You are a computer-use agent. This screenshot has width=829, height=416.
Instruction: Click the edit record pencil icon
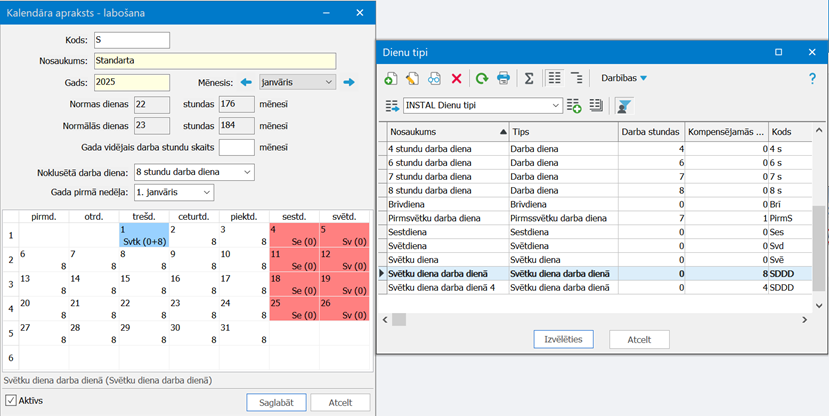pyautogui.click(x=413, y=78)
